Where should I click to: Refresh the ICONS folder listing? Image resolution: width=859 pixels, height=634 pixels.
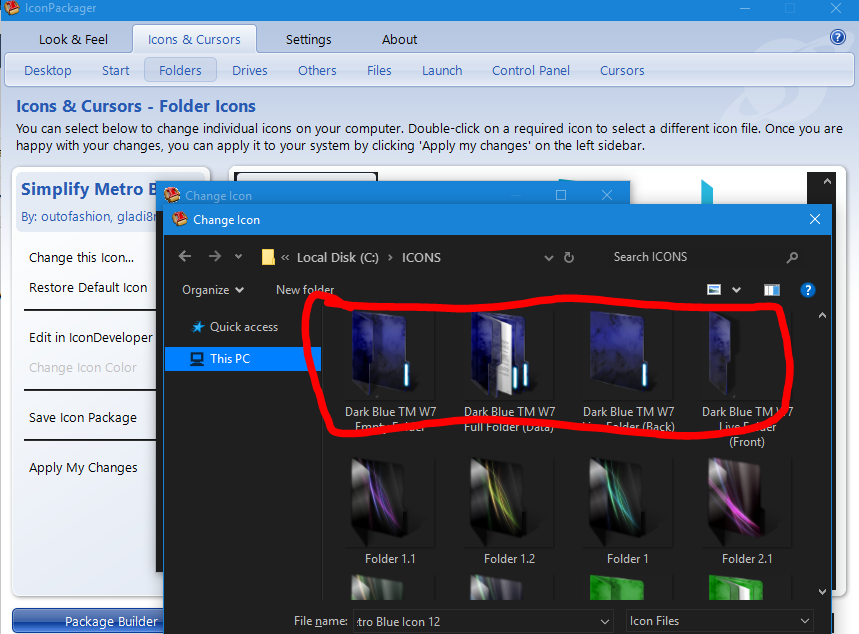569,257
